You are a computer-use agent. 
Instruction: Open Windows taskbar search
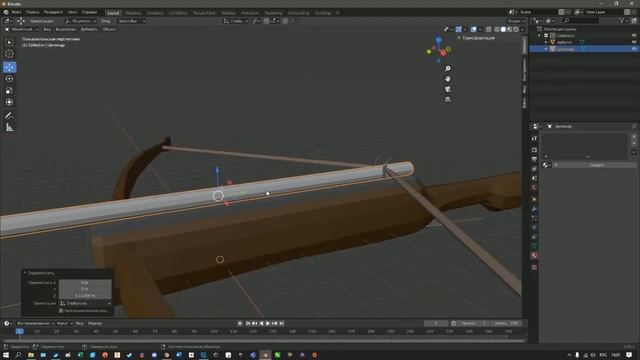18,355
